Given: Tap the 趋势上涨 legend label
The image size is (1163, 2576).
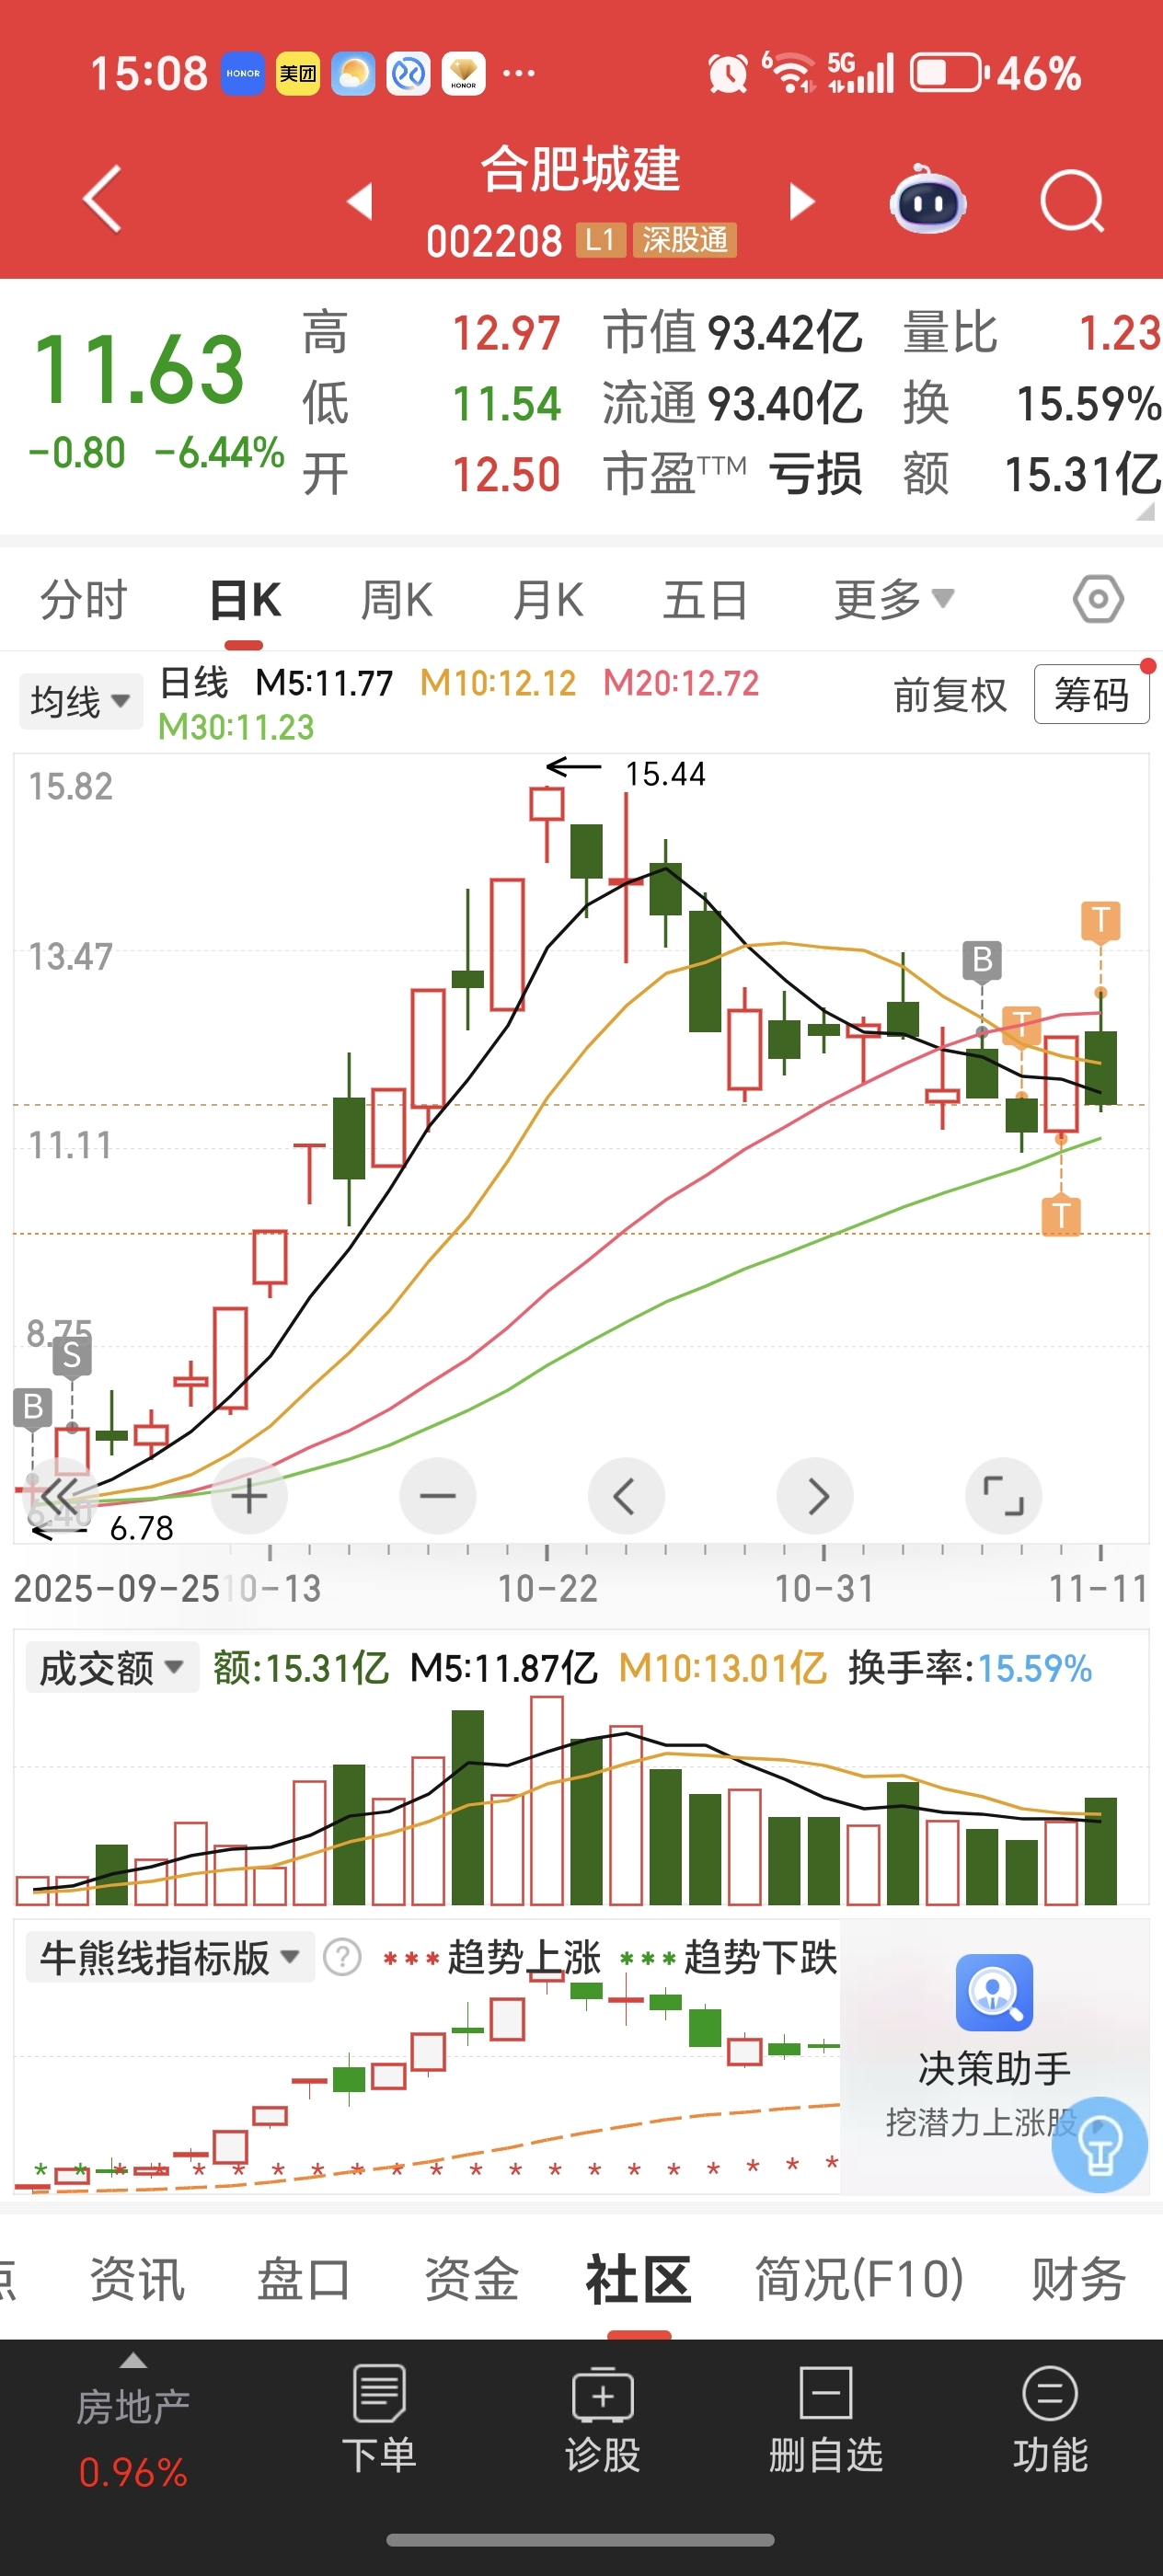Looking at the screenshot, I should pos(523,1957).
